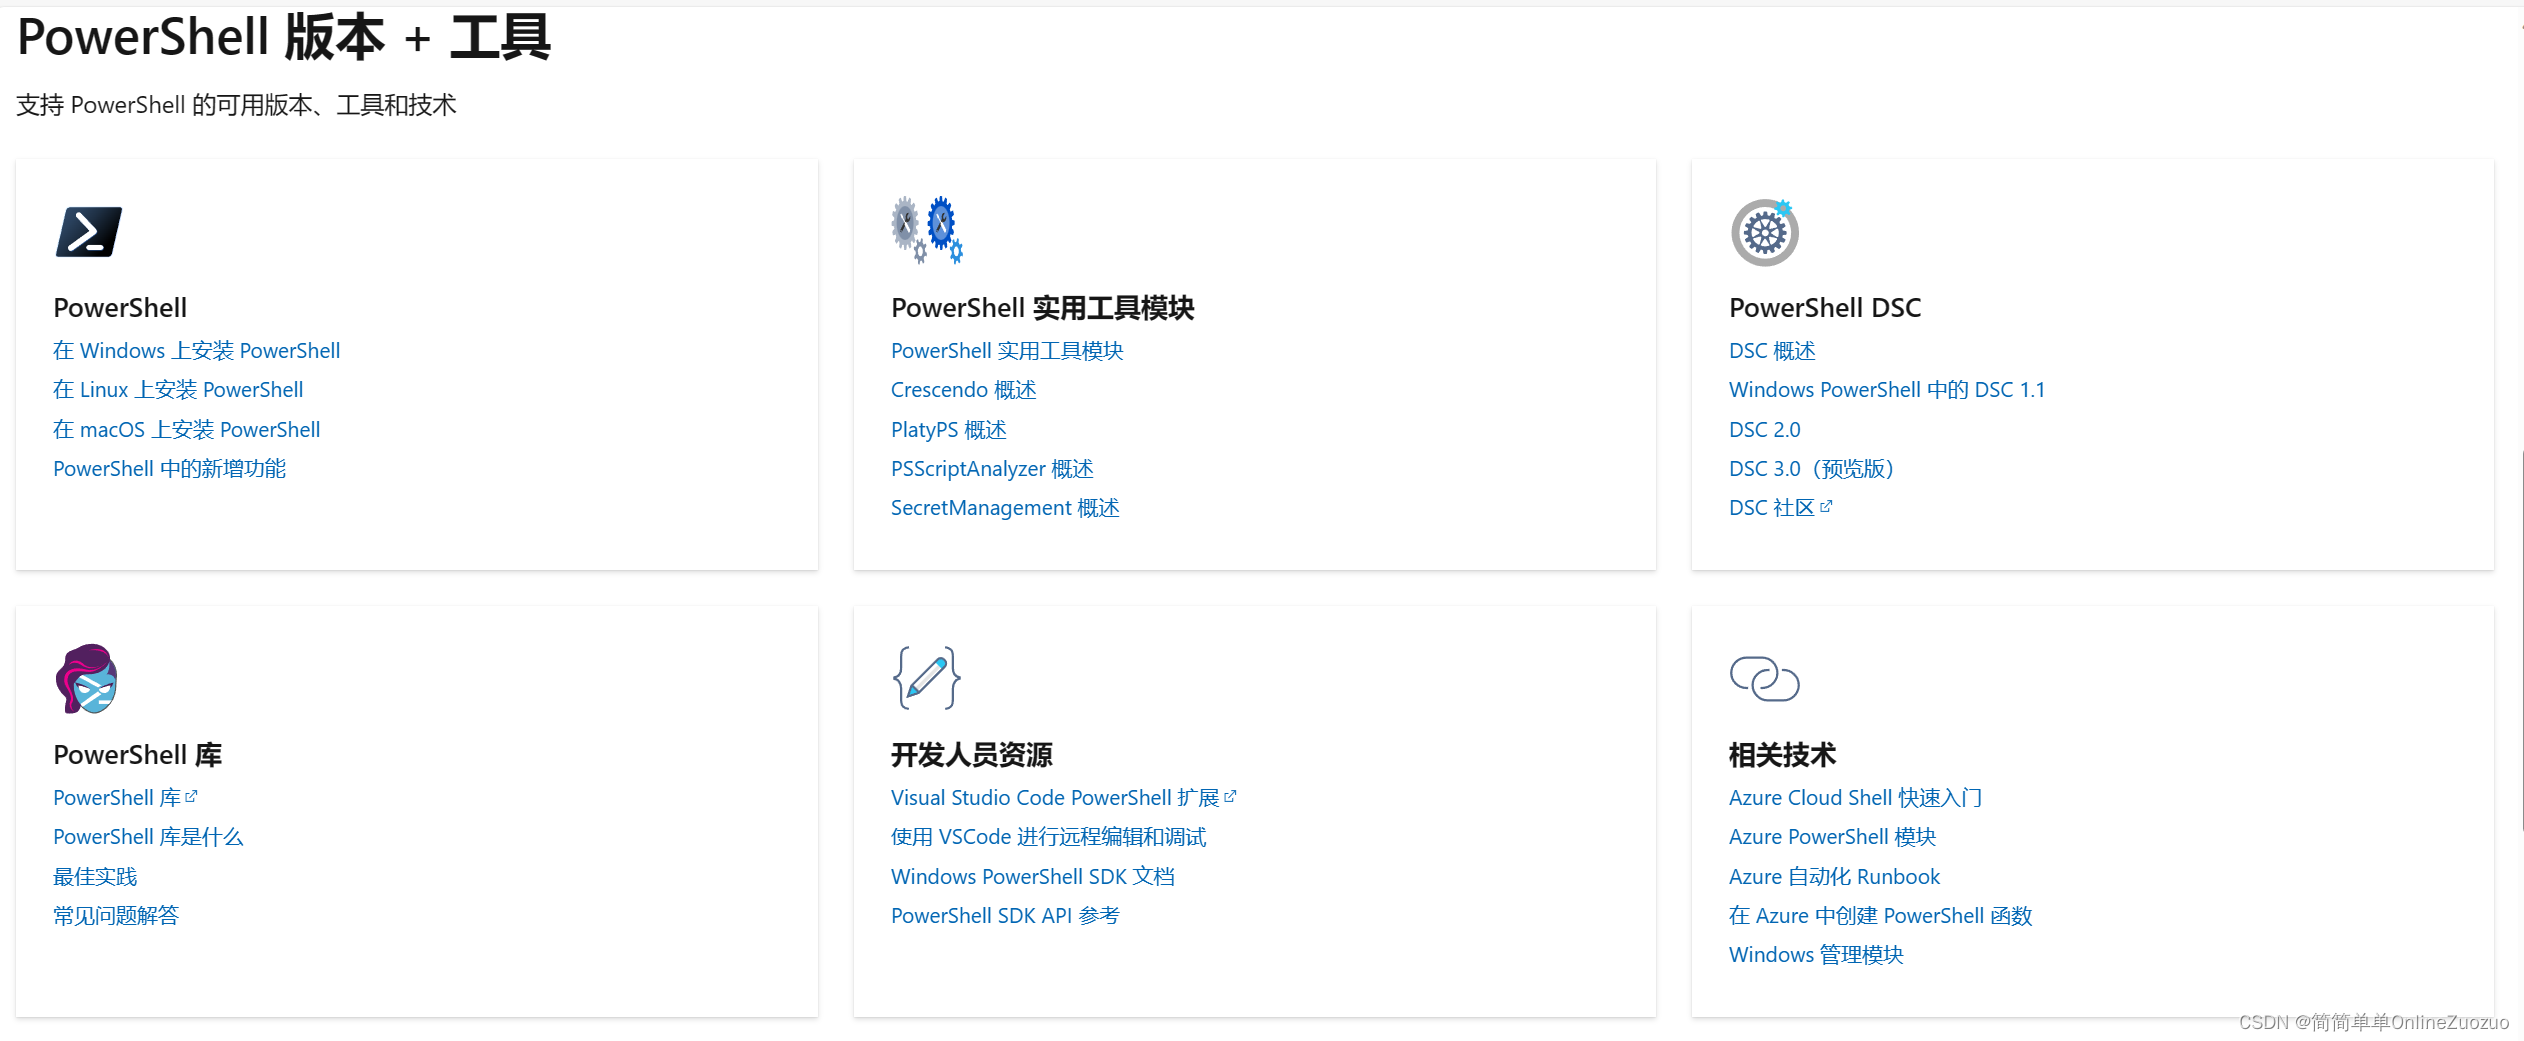Open DSC 3.0（预览版）link

click(1812, 469)
